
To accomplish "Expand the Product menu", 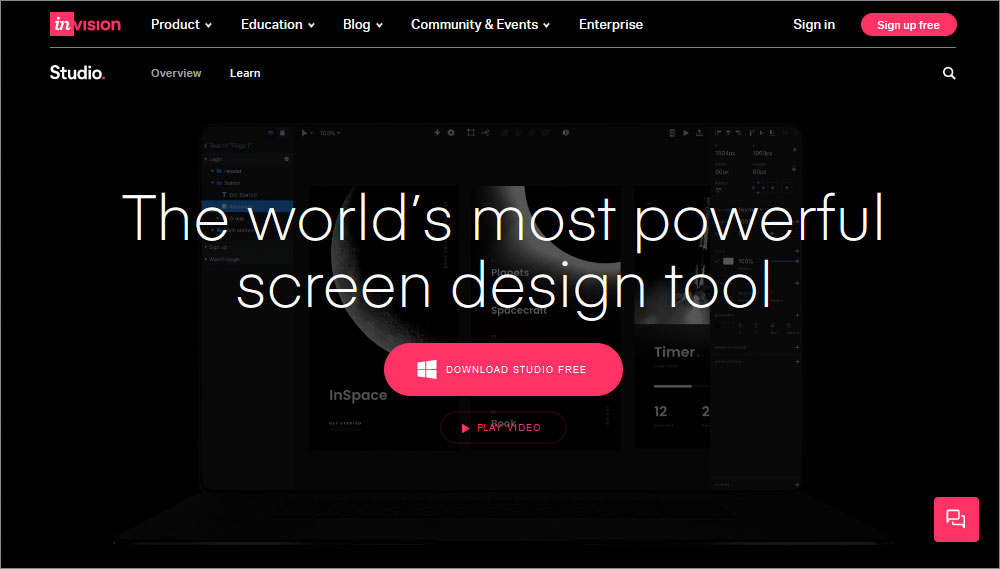I will pos(181,24).
